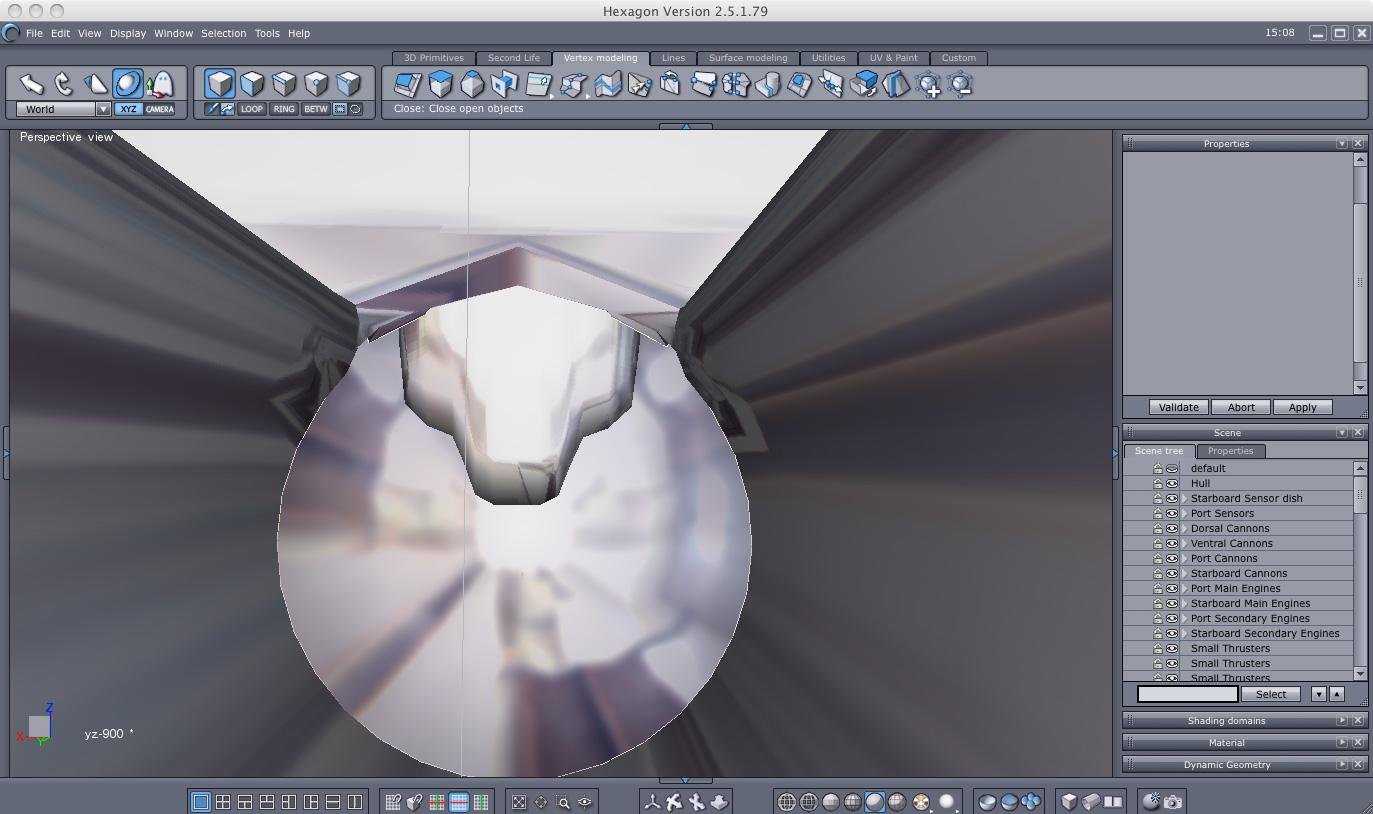
Task: Choose the Scale manipulator tool
Action: 96,84
